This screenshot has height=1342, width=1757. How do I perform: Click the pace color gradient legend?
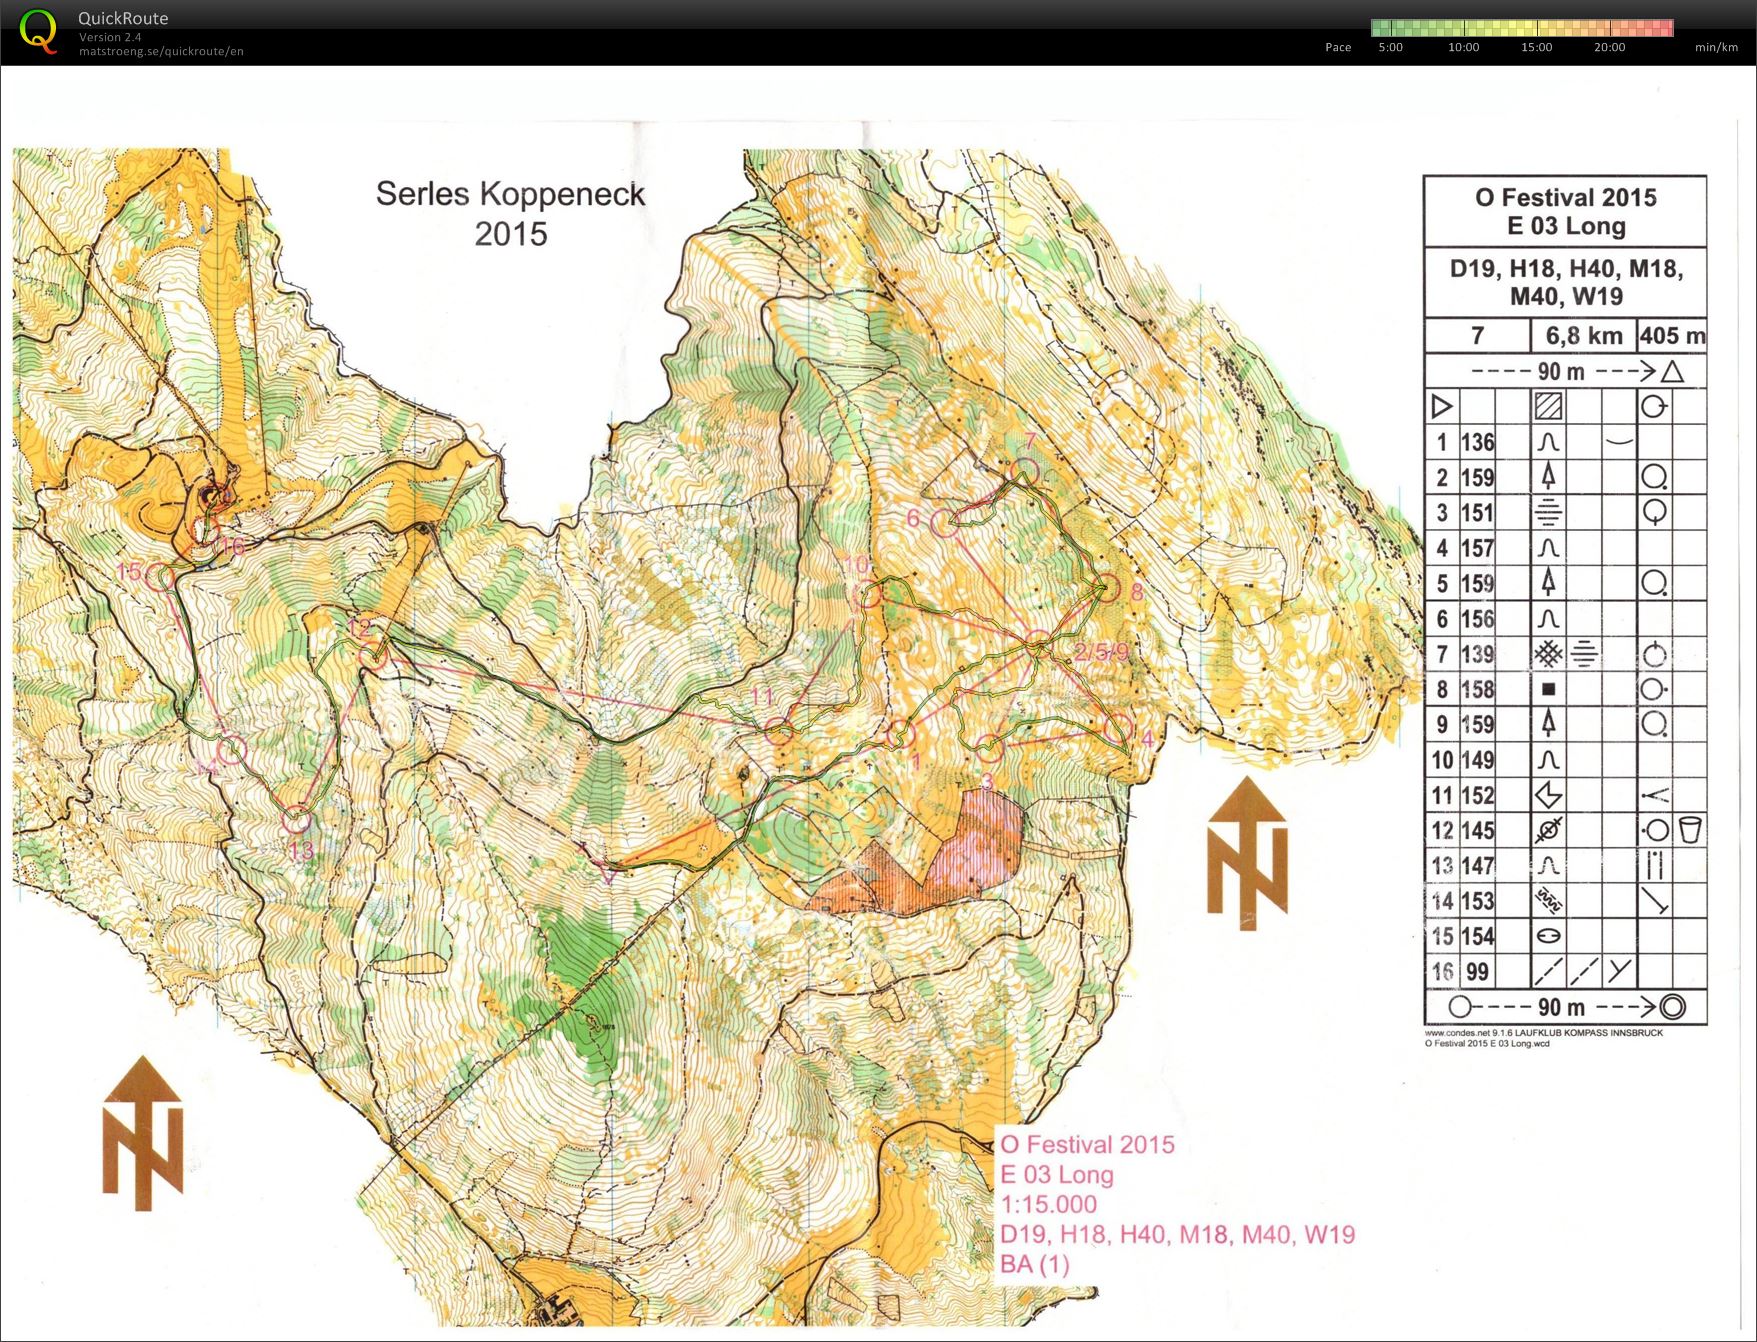[1521, 28]
